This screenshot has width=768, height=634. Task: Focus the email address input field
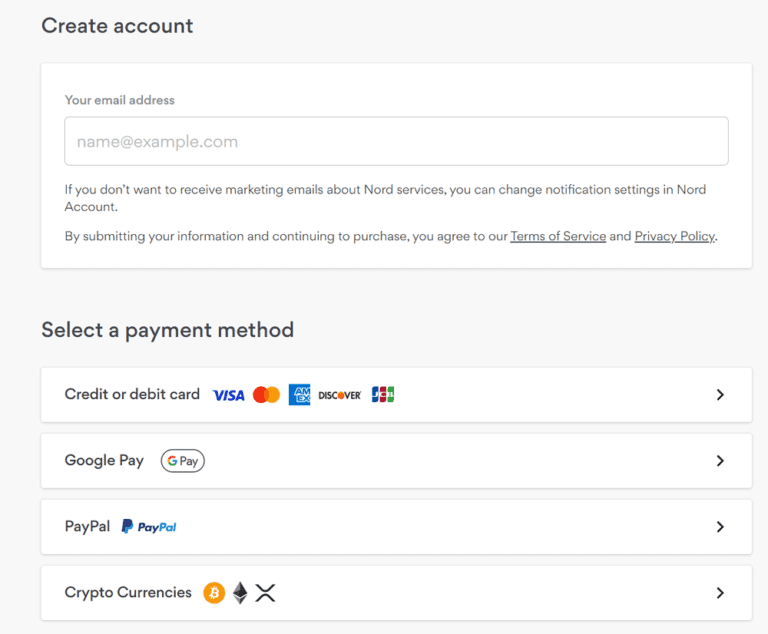[x=396, y=141]
